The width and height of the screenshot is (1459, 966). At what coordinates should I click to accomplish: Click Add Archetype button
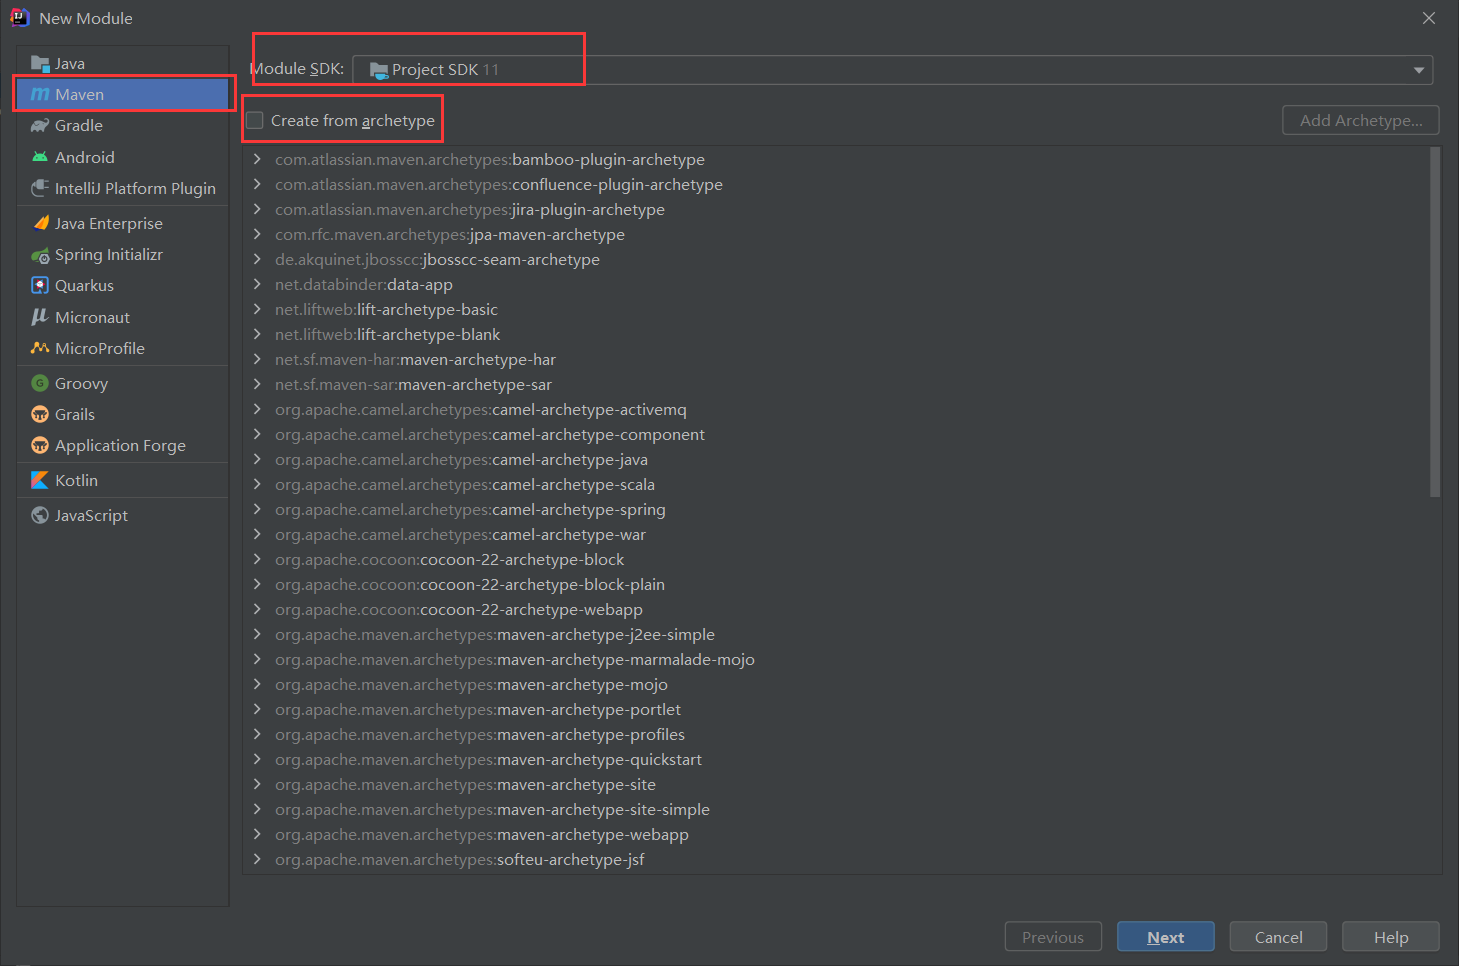point(1361,120)
